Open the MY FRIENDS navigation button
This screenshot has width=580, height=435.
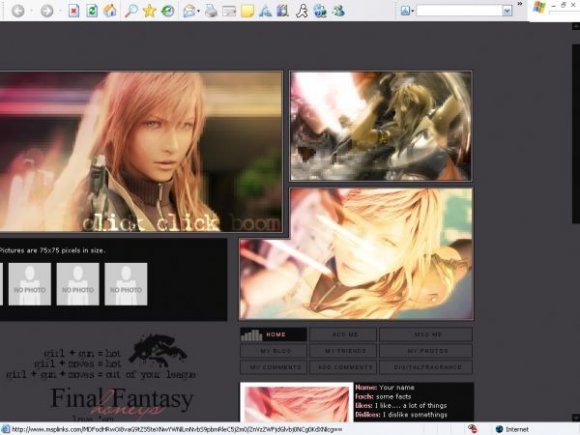pos(343,351)
